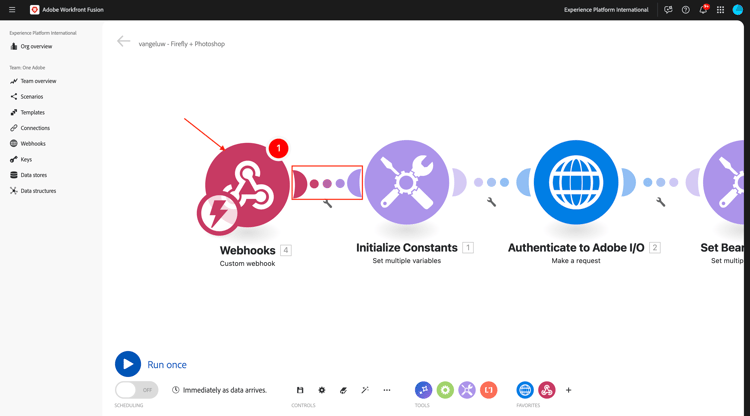The image size is (750, 416).
Task: Click the dotted connector after Authenticate module
Action: pos(661,182)
